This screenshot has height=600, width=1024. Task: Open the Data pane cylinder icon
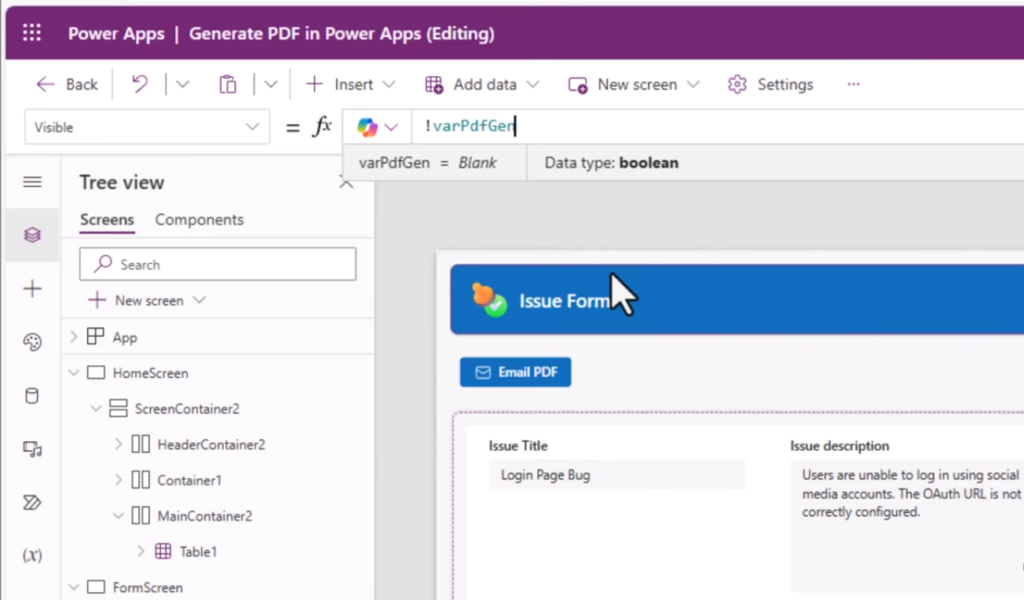32,396
